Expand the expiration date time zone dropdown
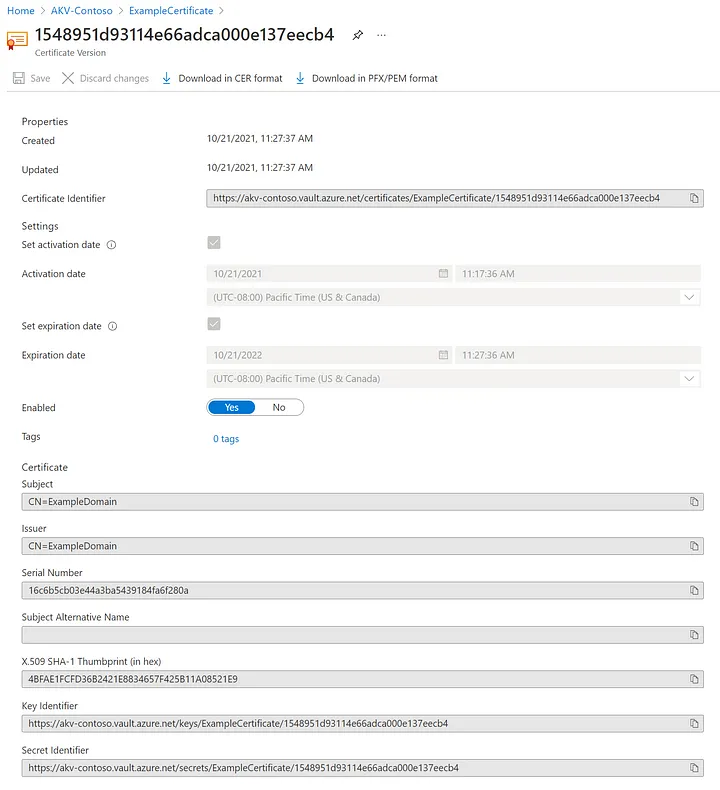 coord(689,378)
